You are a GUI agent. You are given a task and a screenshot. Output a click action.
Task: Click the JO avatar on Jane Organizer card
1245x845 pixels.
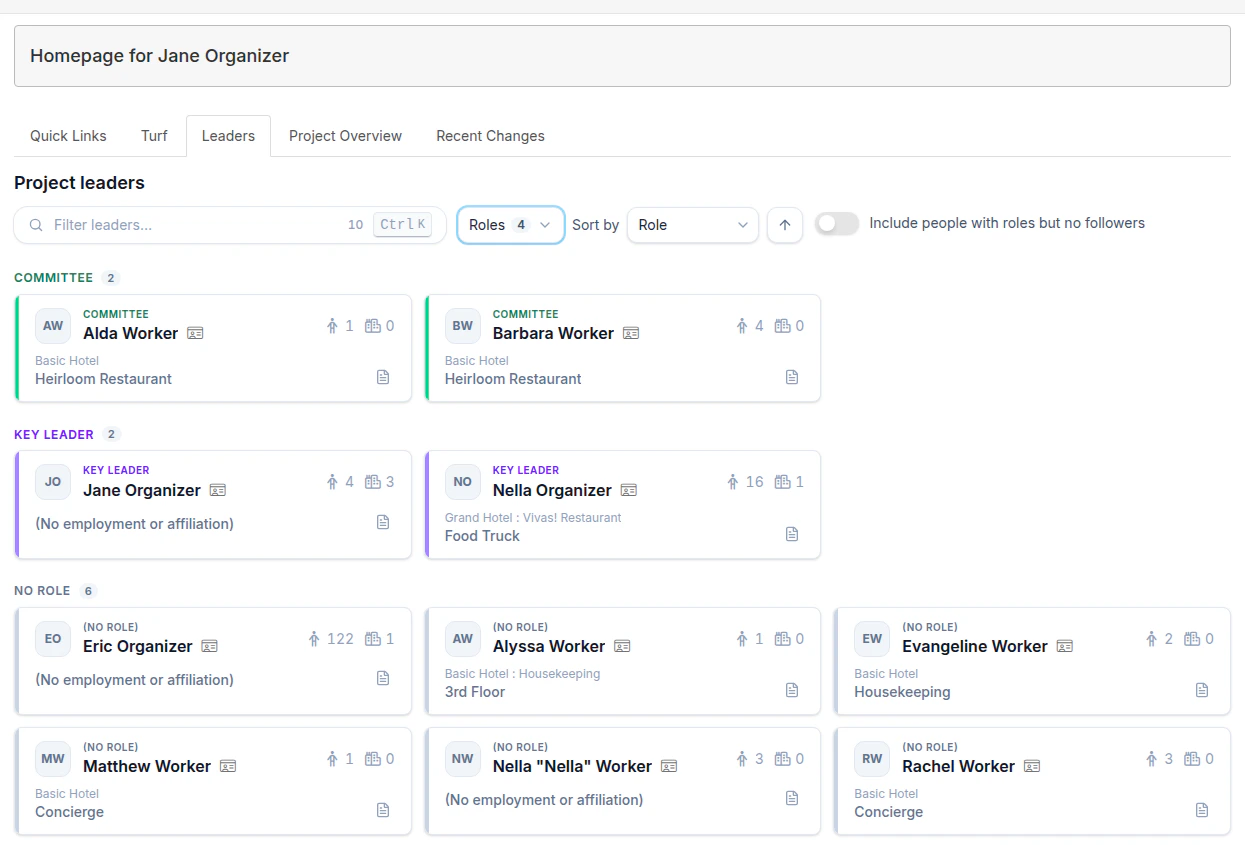point(53,482)
